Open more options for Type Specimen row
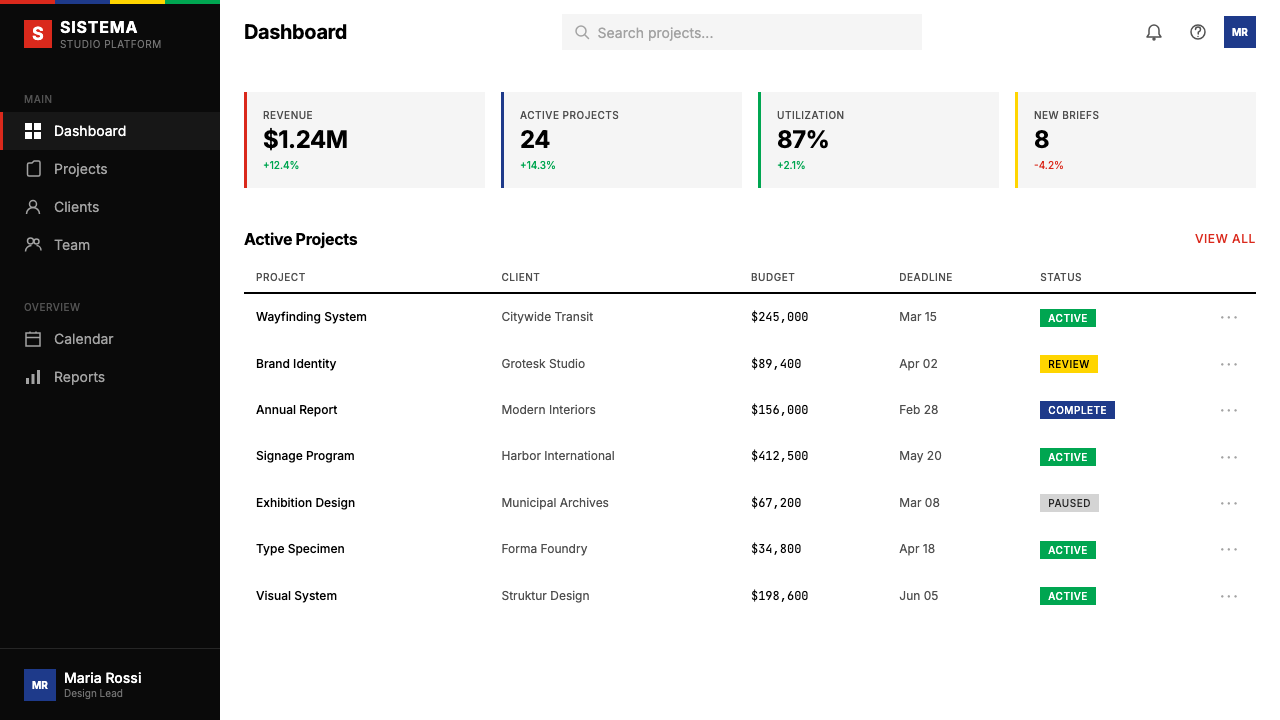This screenshot has height=720, width=1280. (x=1229, y=550)
